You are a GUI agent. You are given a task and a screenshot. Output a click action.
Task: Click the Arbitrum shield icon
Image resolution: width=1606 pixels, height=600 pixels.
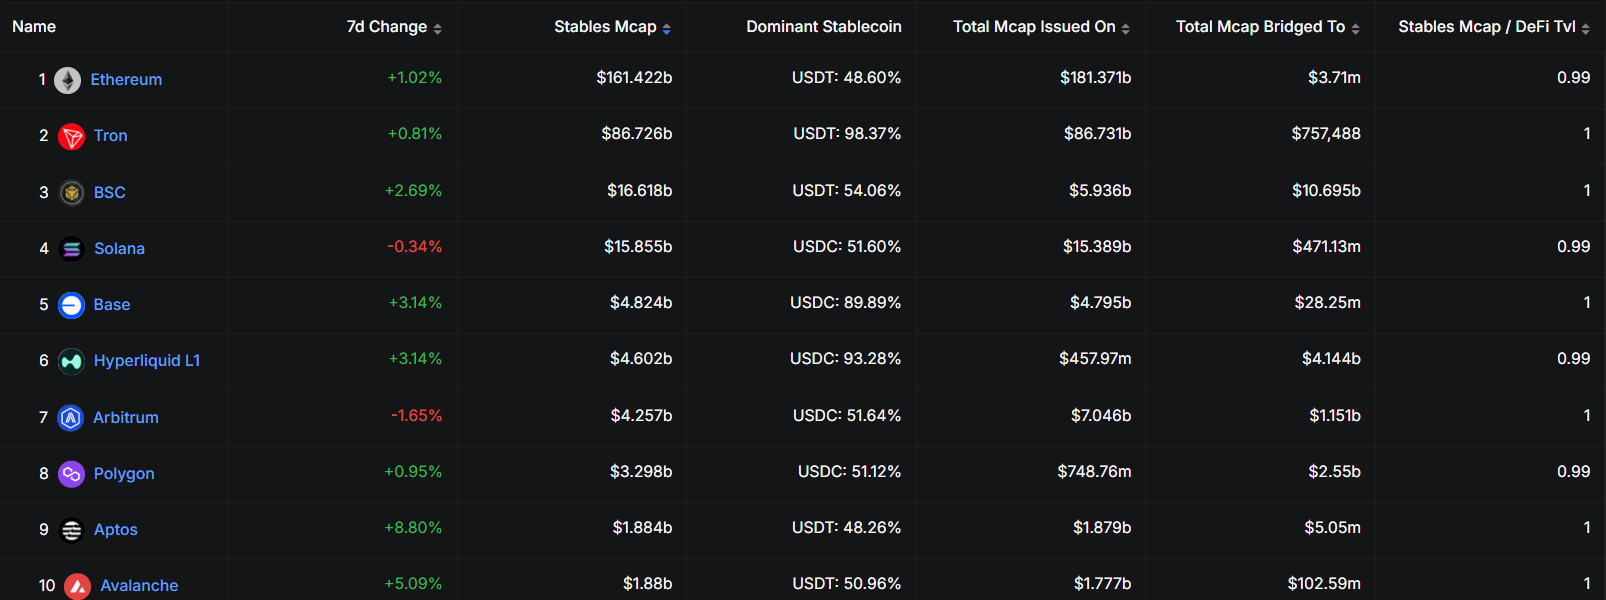pos(71,417)
